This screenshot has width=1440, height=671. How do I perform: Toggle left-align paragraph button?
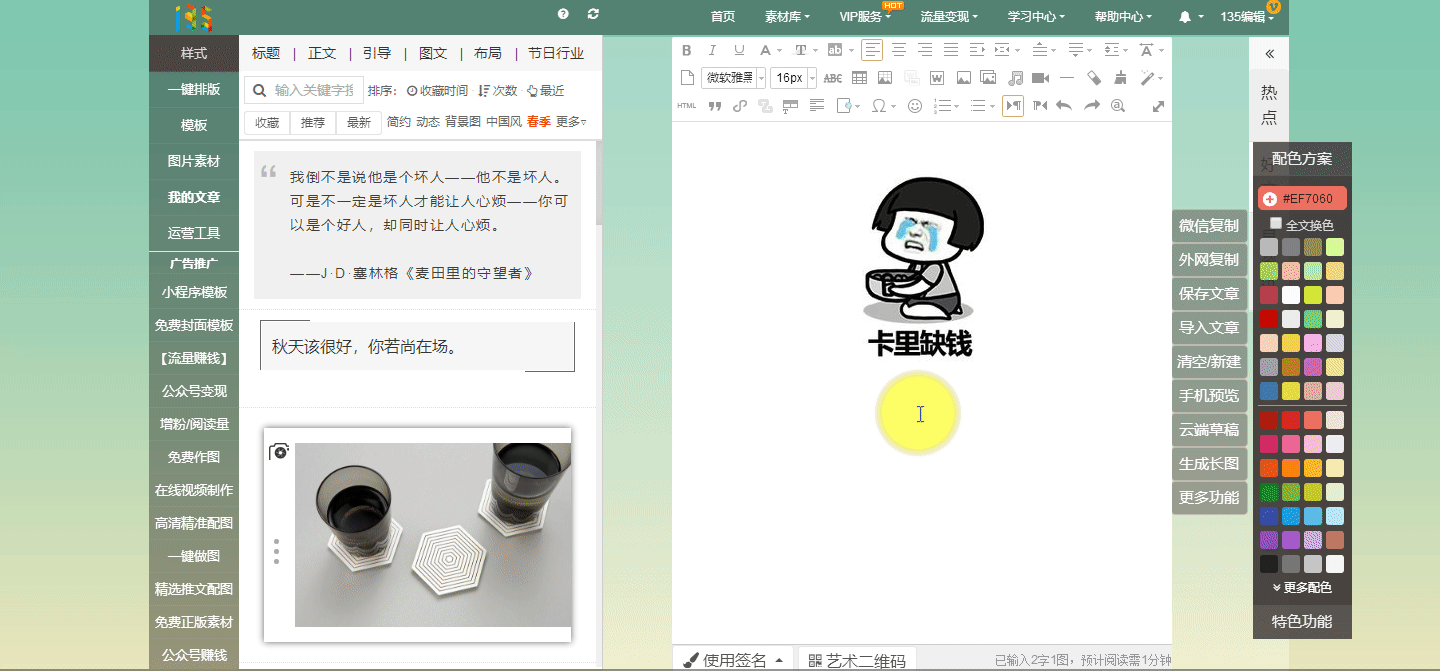(x=872, y=50)
